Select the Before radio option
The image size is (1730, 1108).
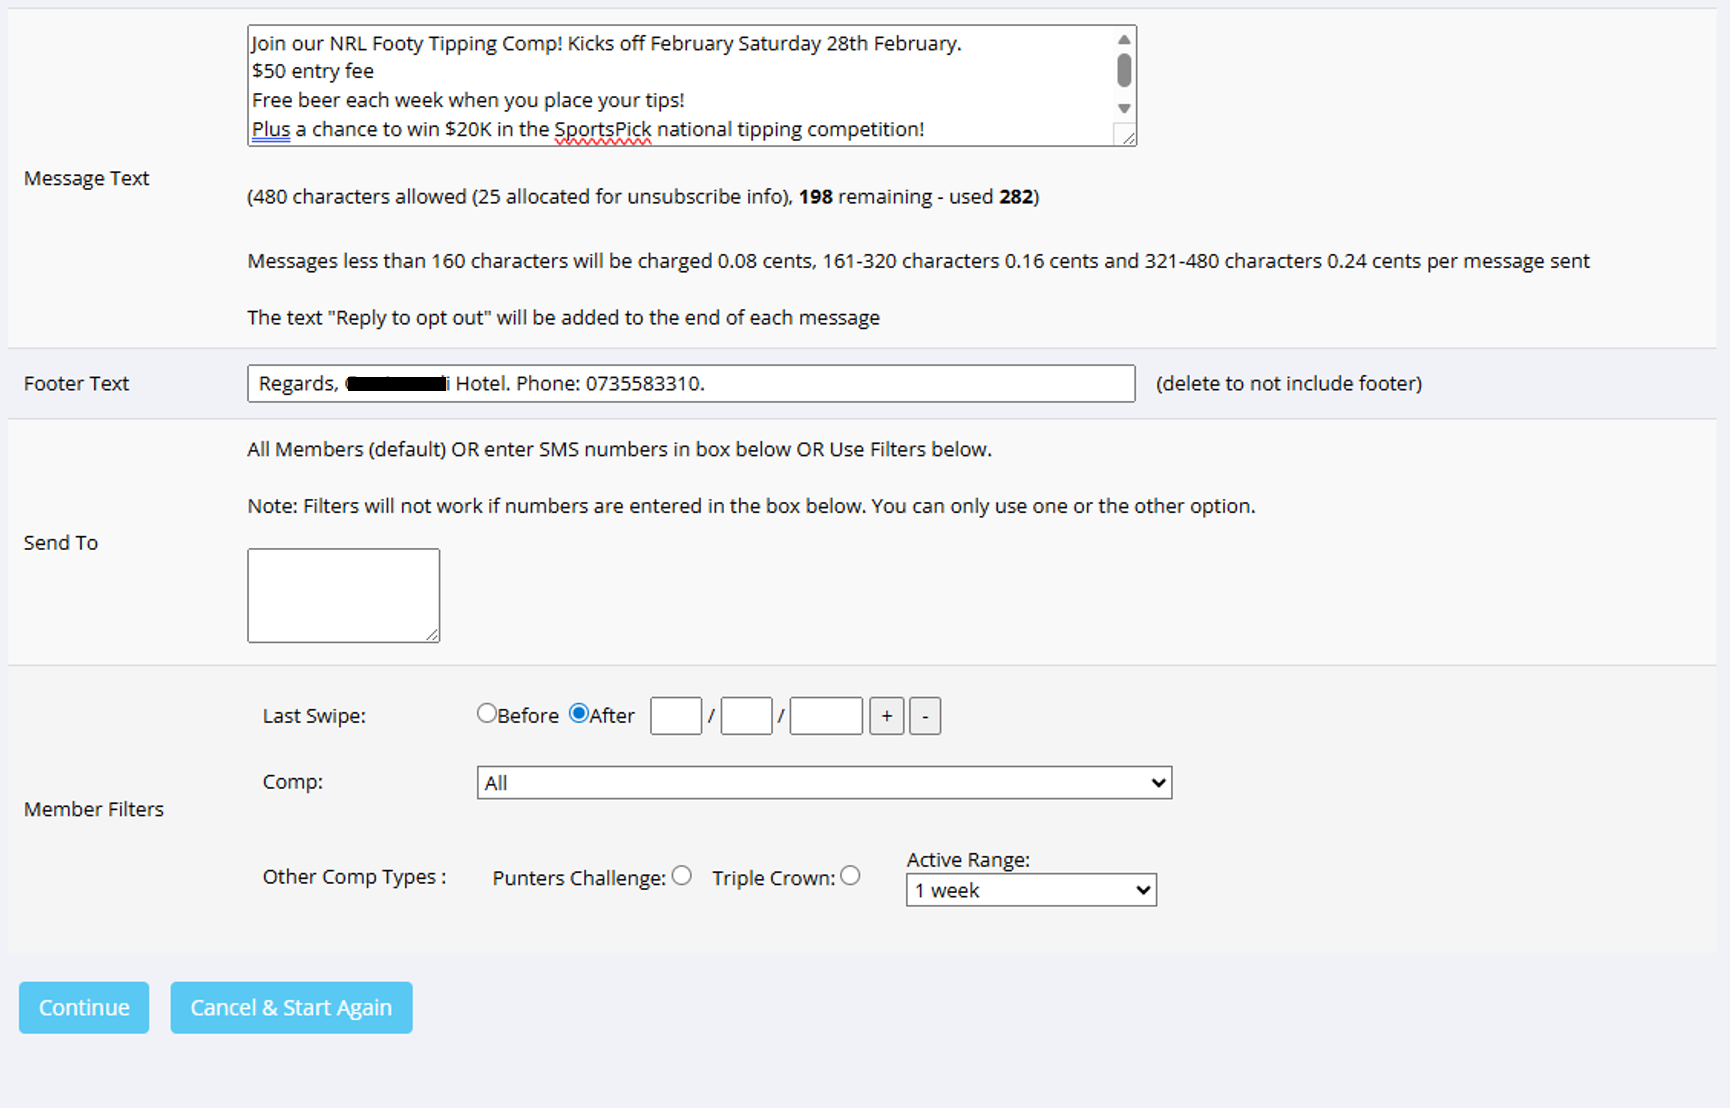pyautogui.click(x=487, y=713)
